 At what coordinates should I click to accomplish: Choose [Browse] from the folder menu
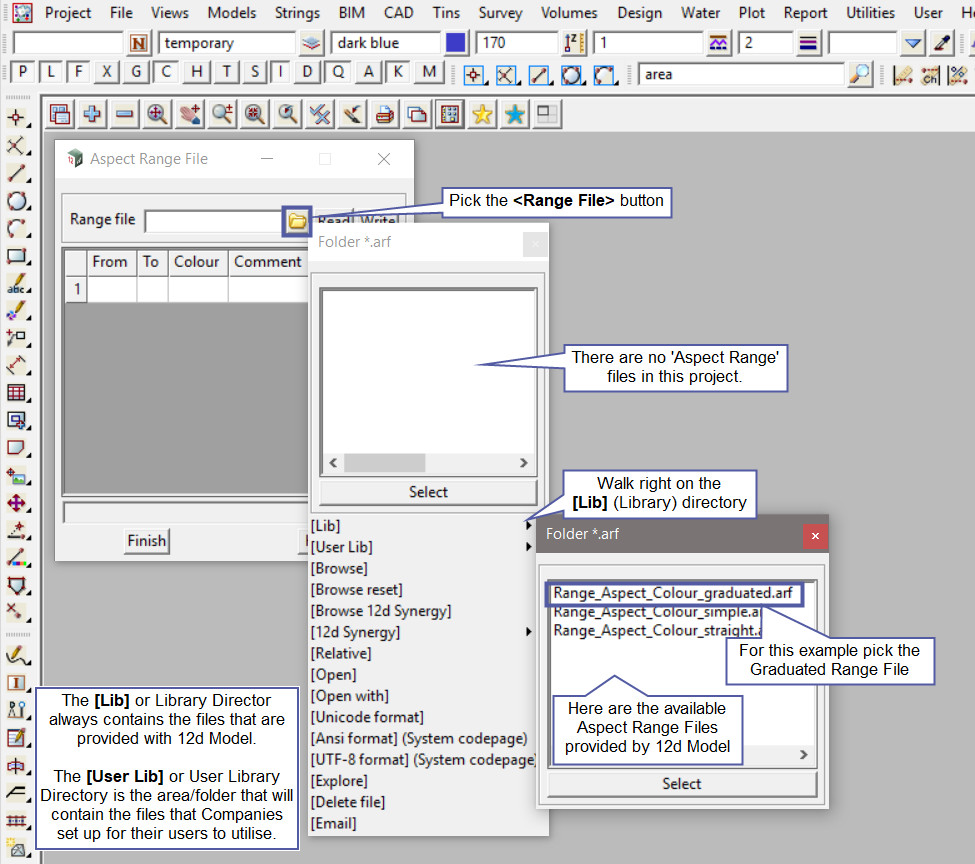pyautogui.click(x=339, y=568)
